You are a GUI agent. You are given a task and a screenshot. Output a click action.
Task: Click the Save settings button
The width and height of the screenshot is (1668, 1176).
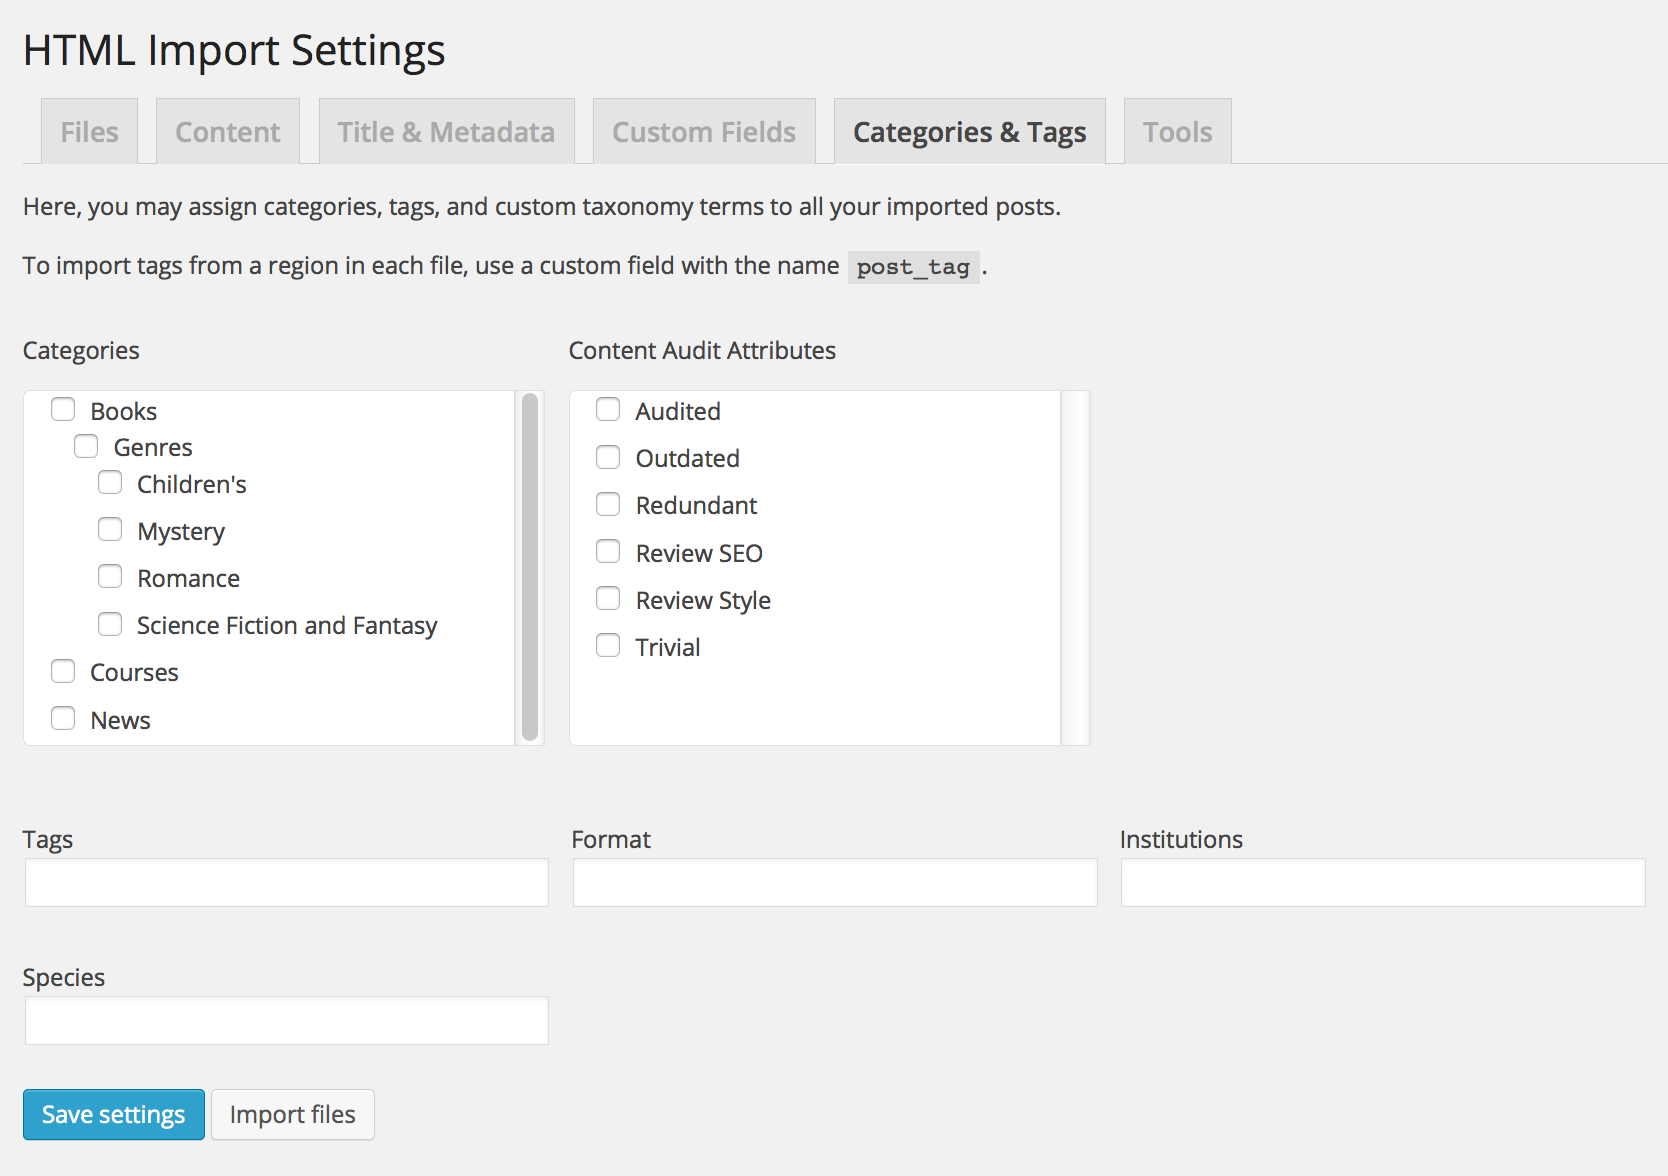click(114, 1114)
